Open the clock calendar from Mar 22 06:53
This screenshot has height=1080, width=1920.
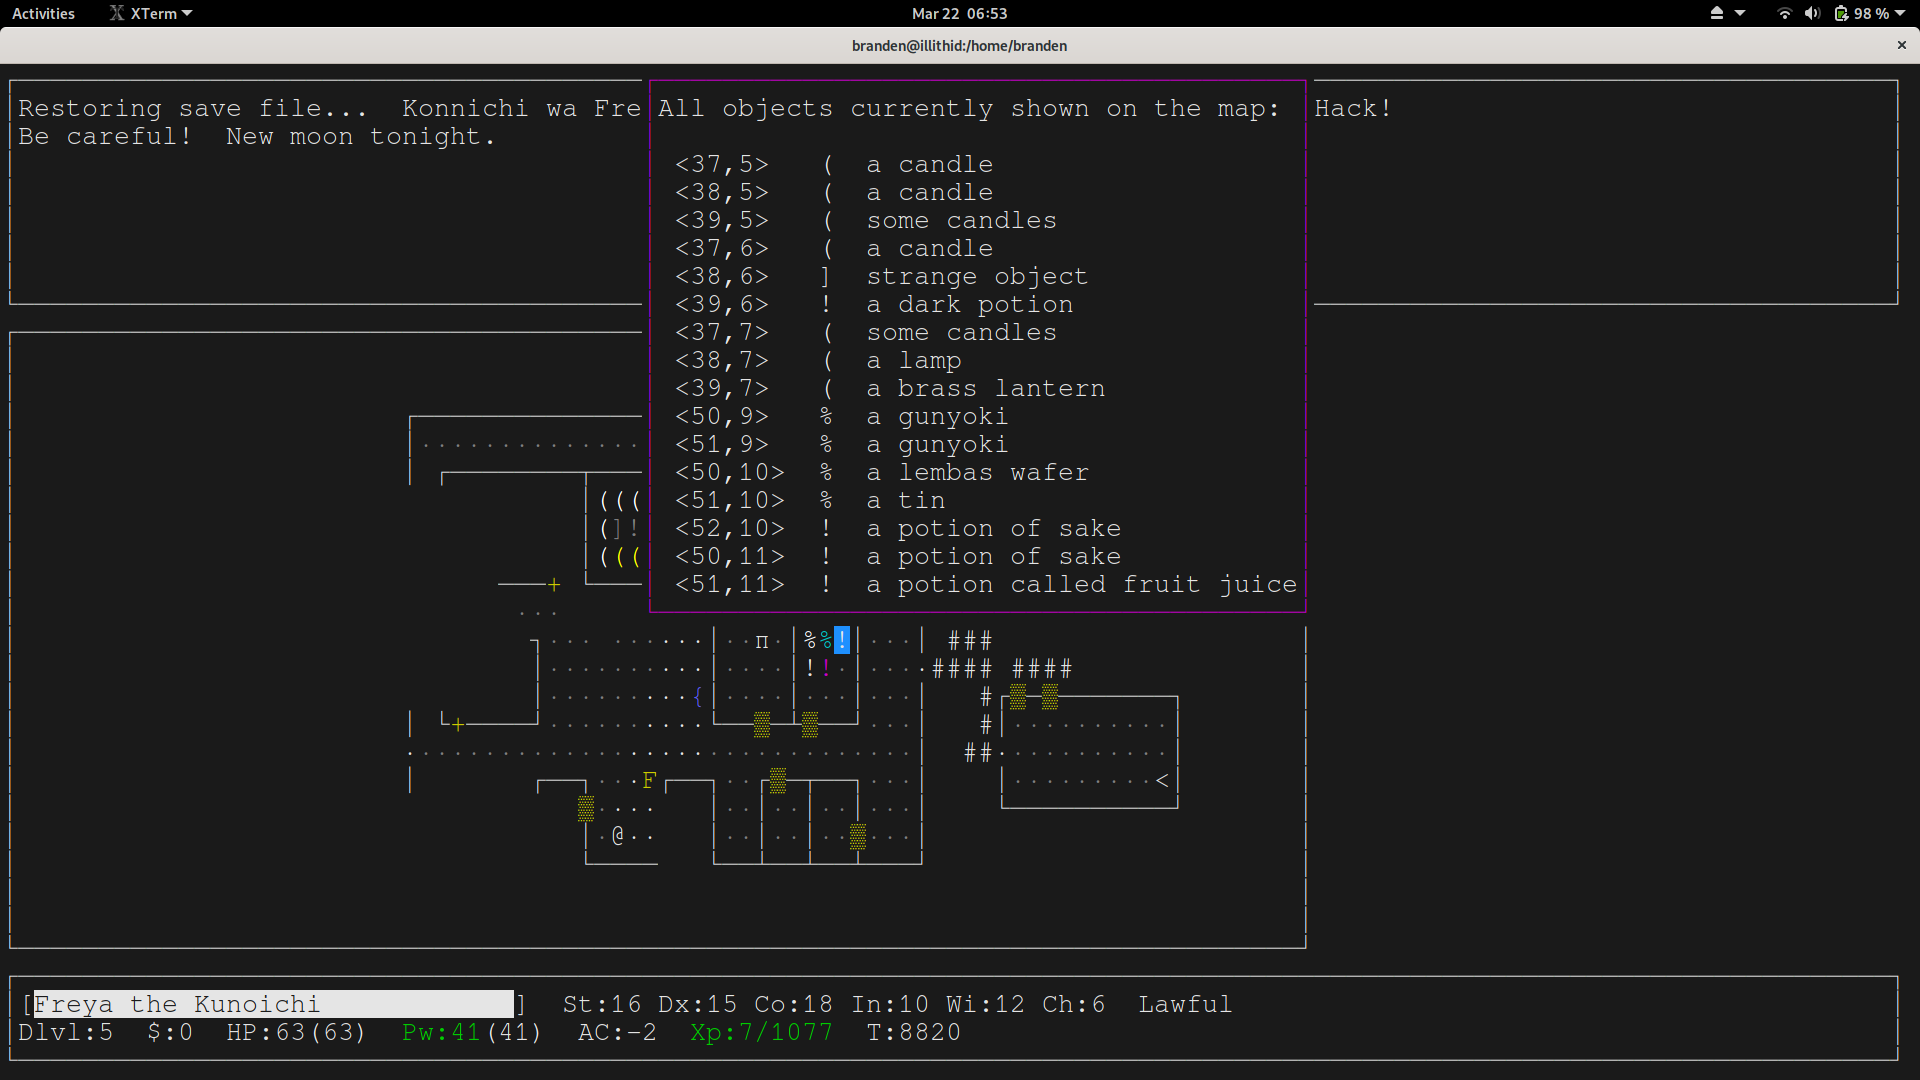(x=958, y=13)
